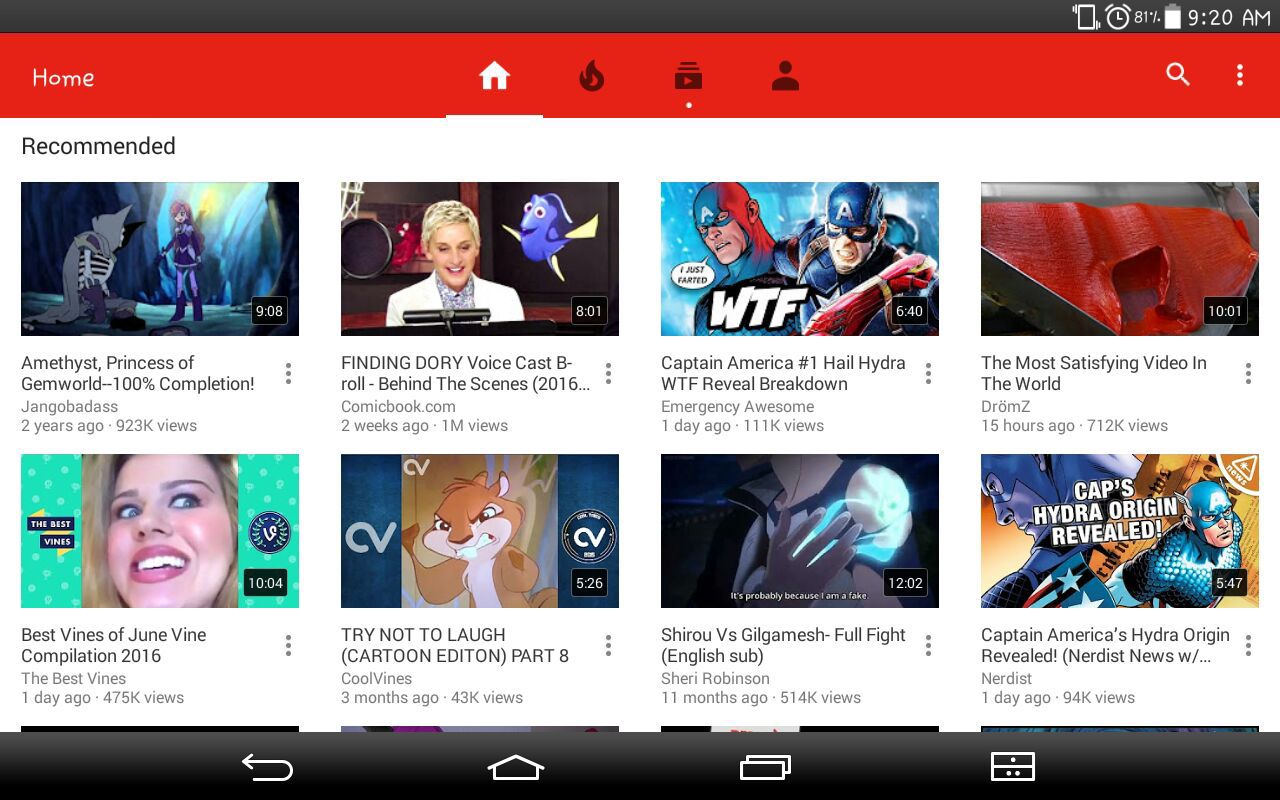
Task: Tap the Android back navigation button
Action: point(267,767)
